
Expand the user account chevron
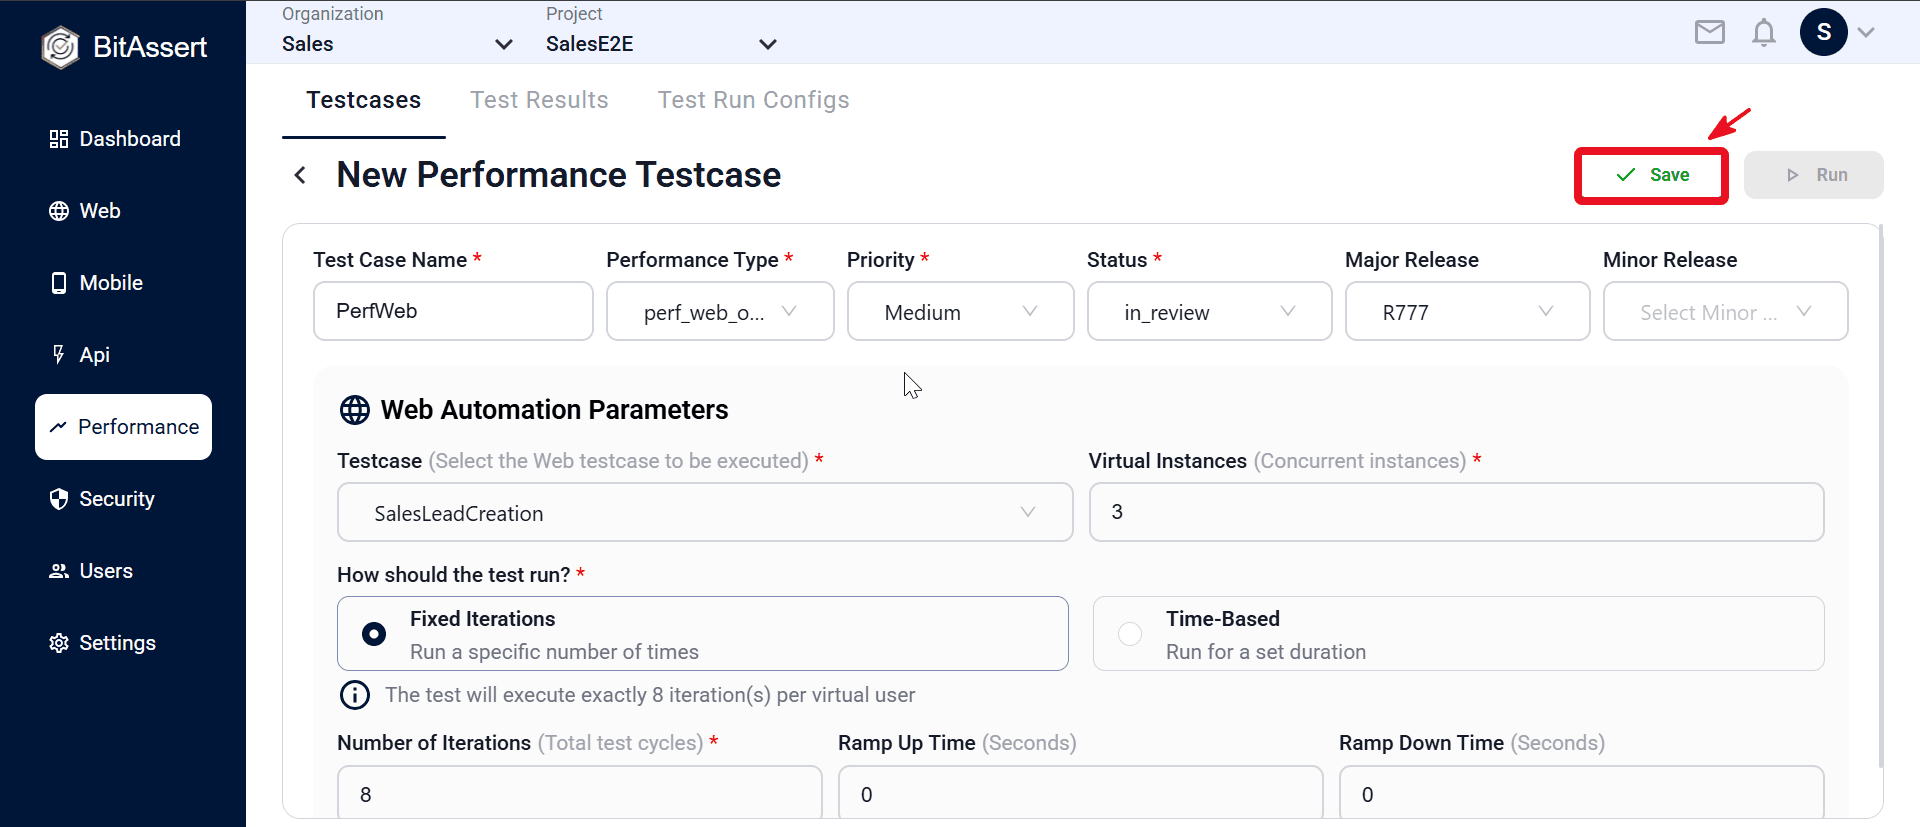1866,32
